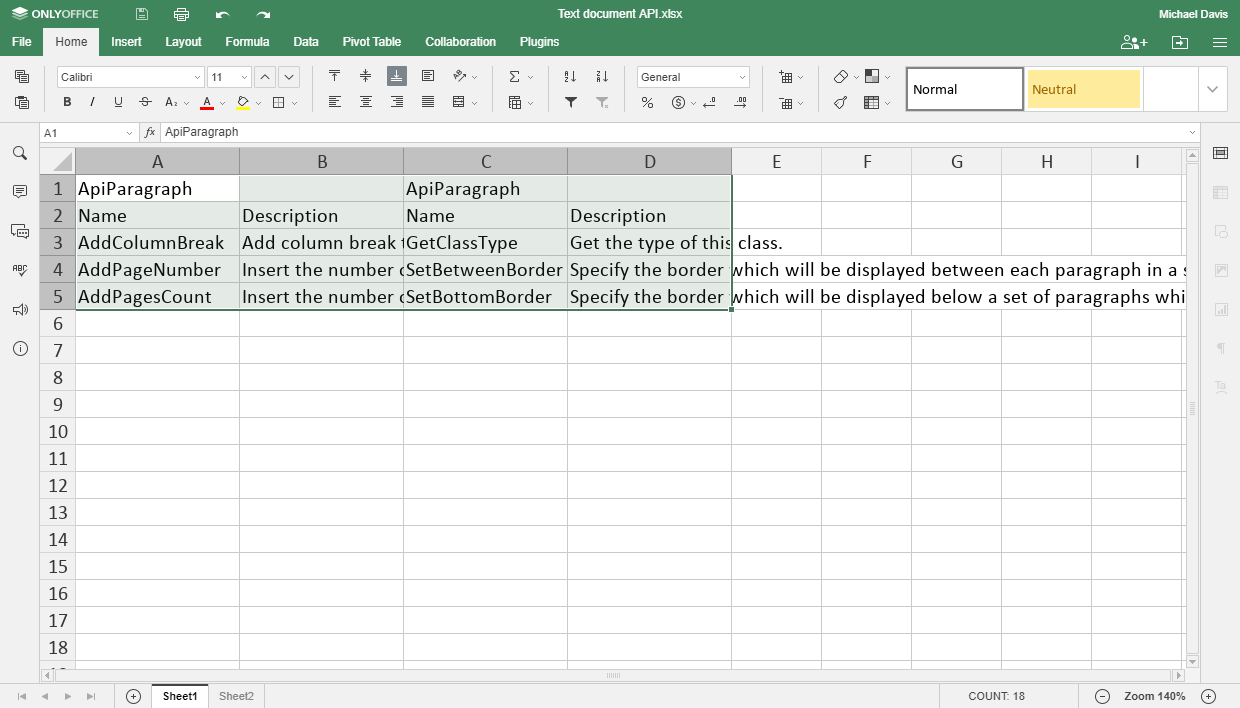Toggle wrap text for the selected cells
Viewport: 1240px width, 708px height.
pyautogui.click(x=428, y=75)
